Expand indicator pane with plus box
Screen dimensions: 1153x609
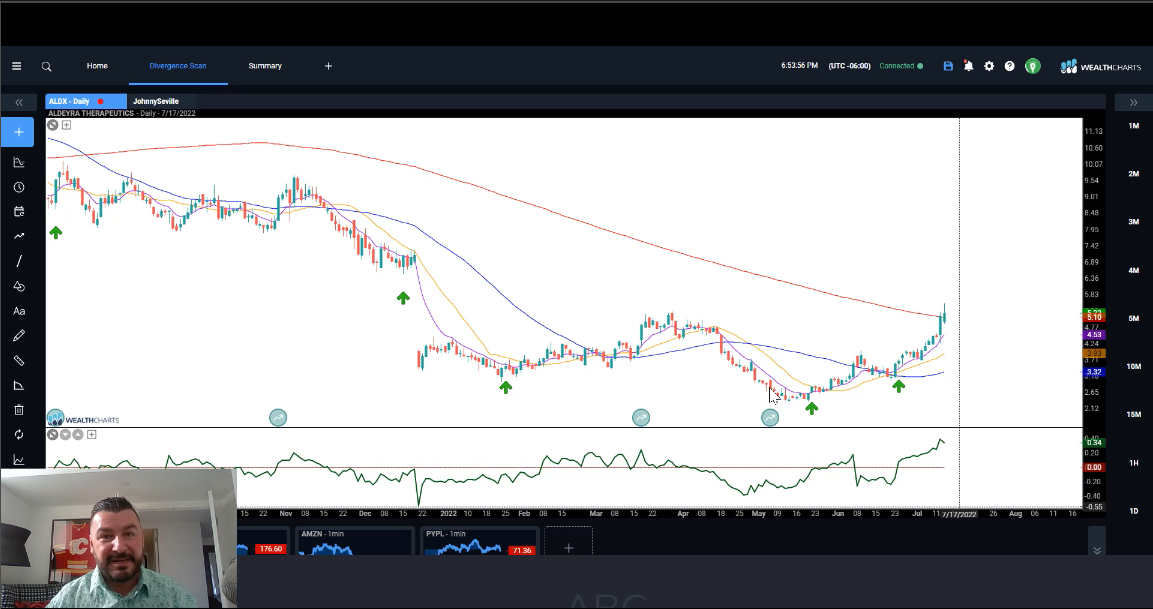(x=91, y=435)
